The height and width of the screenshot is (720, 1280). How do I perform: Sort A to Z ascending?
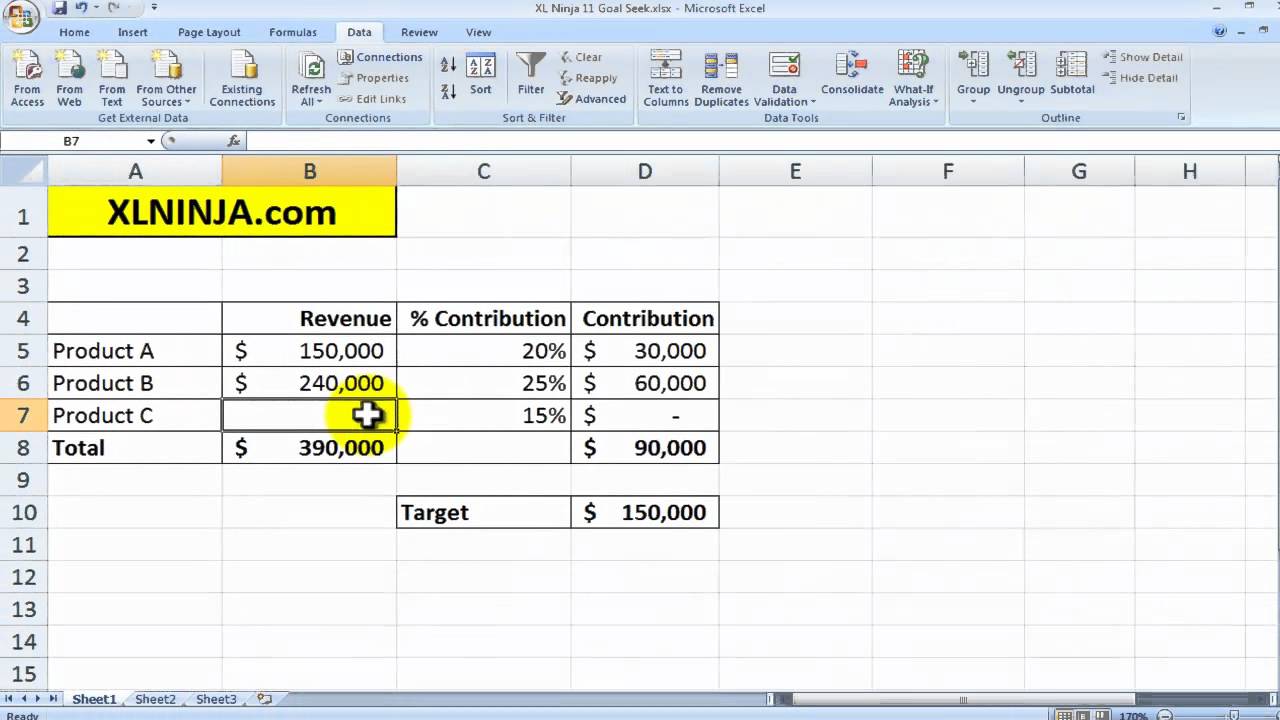pos(448,65)
